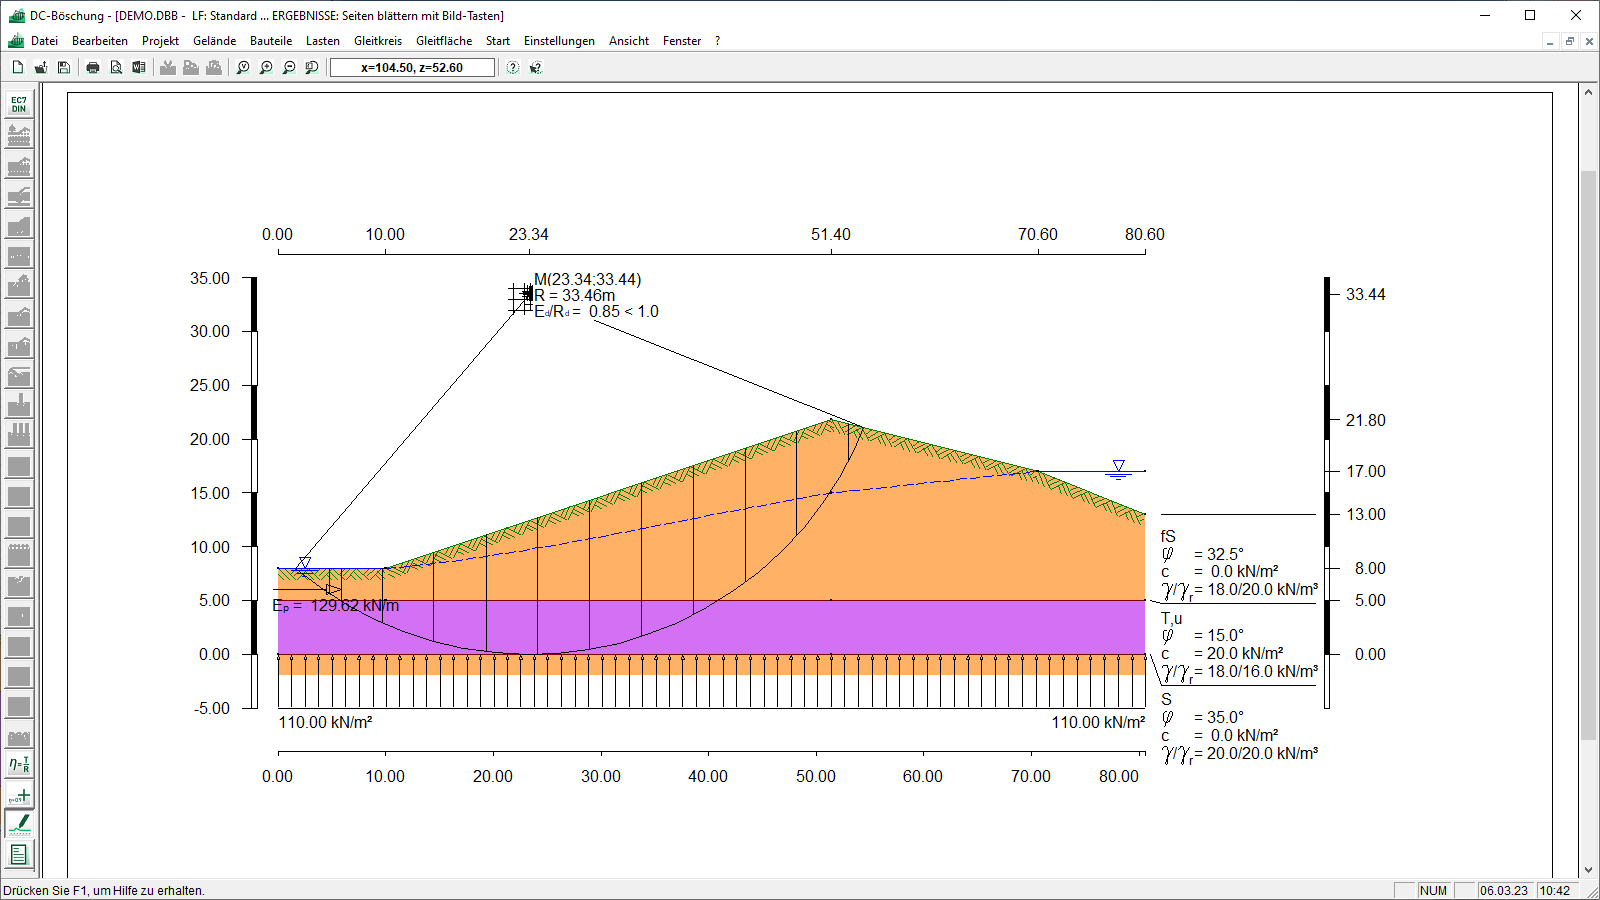This screenshot has height=900, width=1600.
Task: Click the open file folder icon
Action: click(41, 68)
